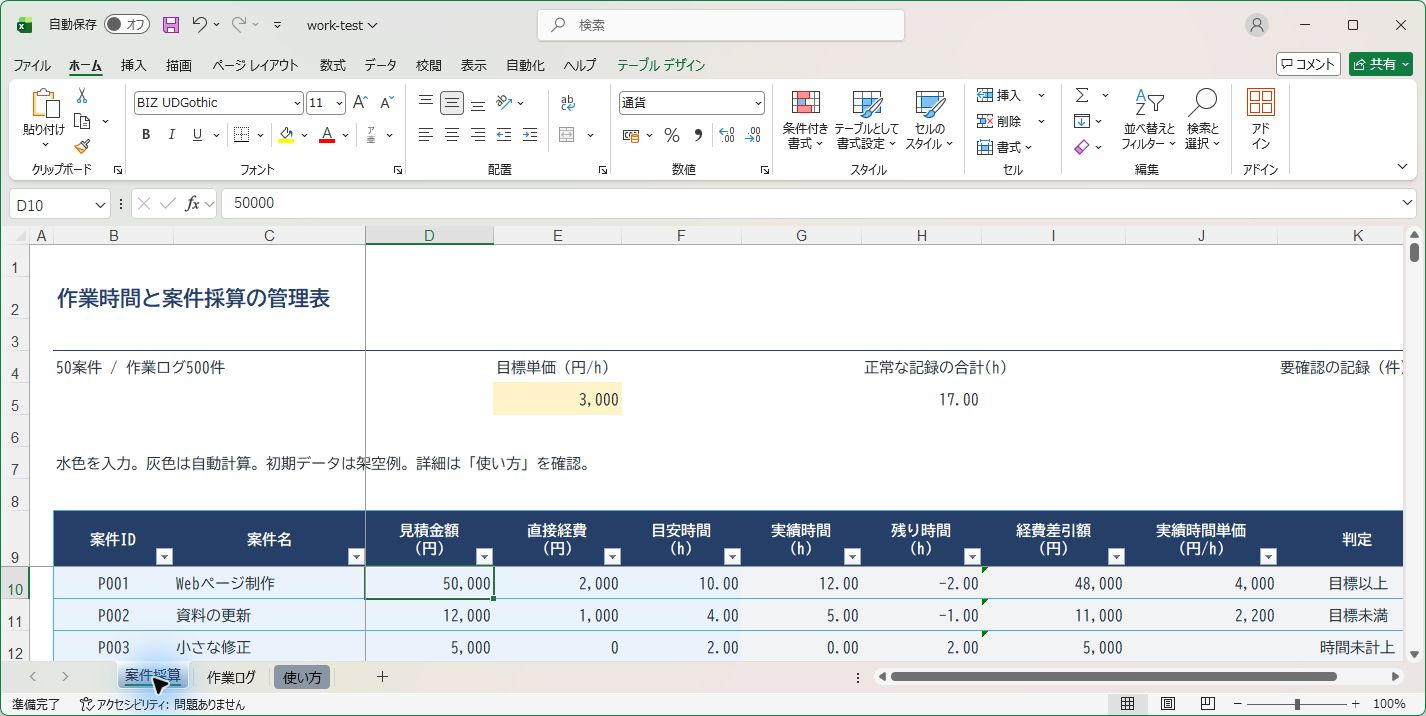Open the 作業ログ sheet tab

(231, 677)
